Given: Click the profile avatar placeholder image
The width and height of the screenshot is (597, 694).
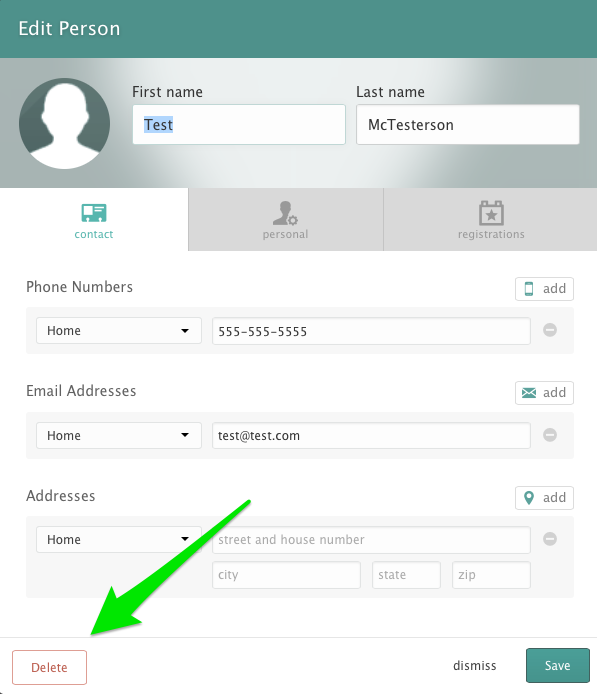Looking at the screenshot, I should (x=65, y=123).
